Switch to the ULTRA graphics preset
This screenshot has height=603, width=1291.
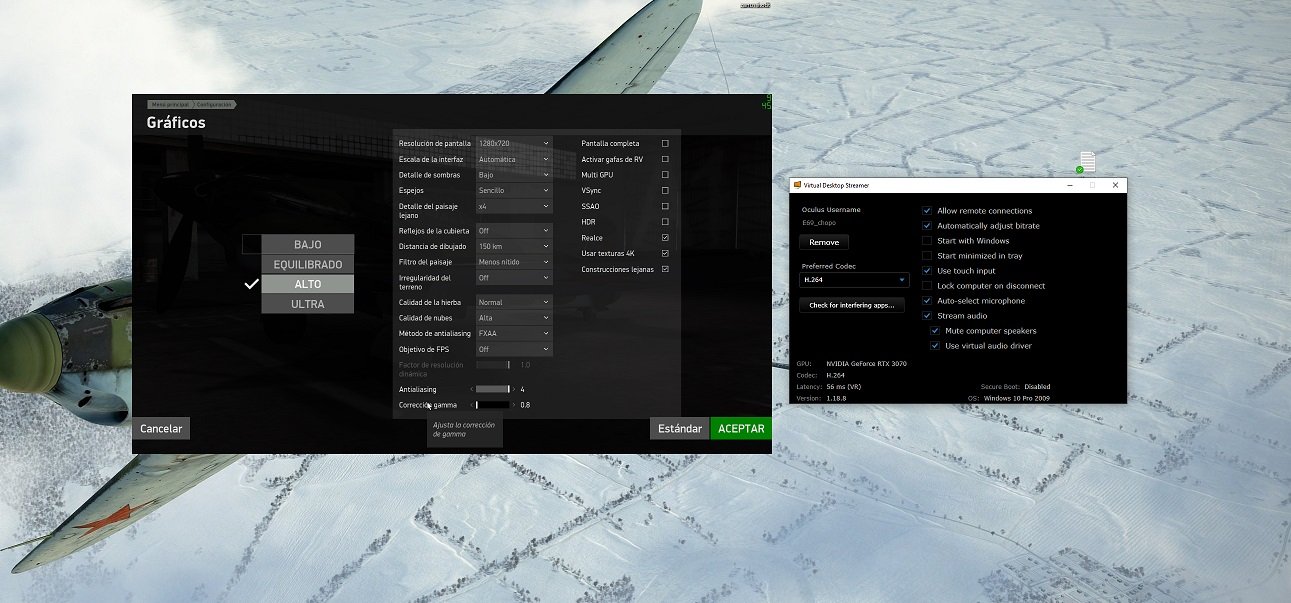click(307, 304)
